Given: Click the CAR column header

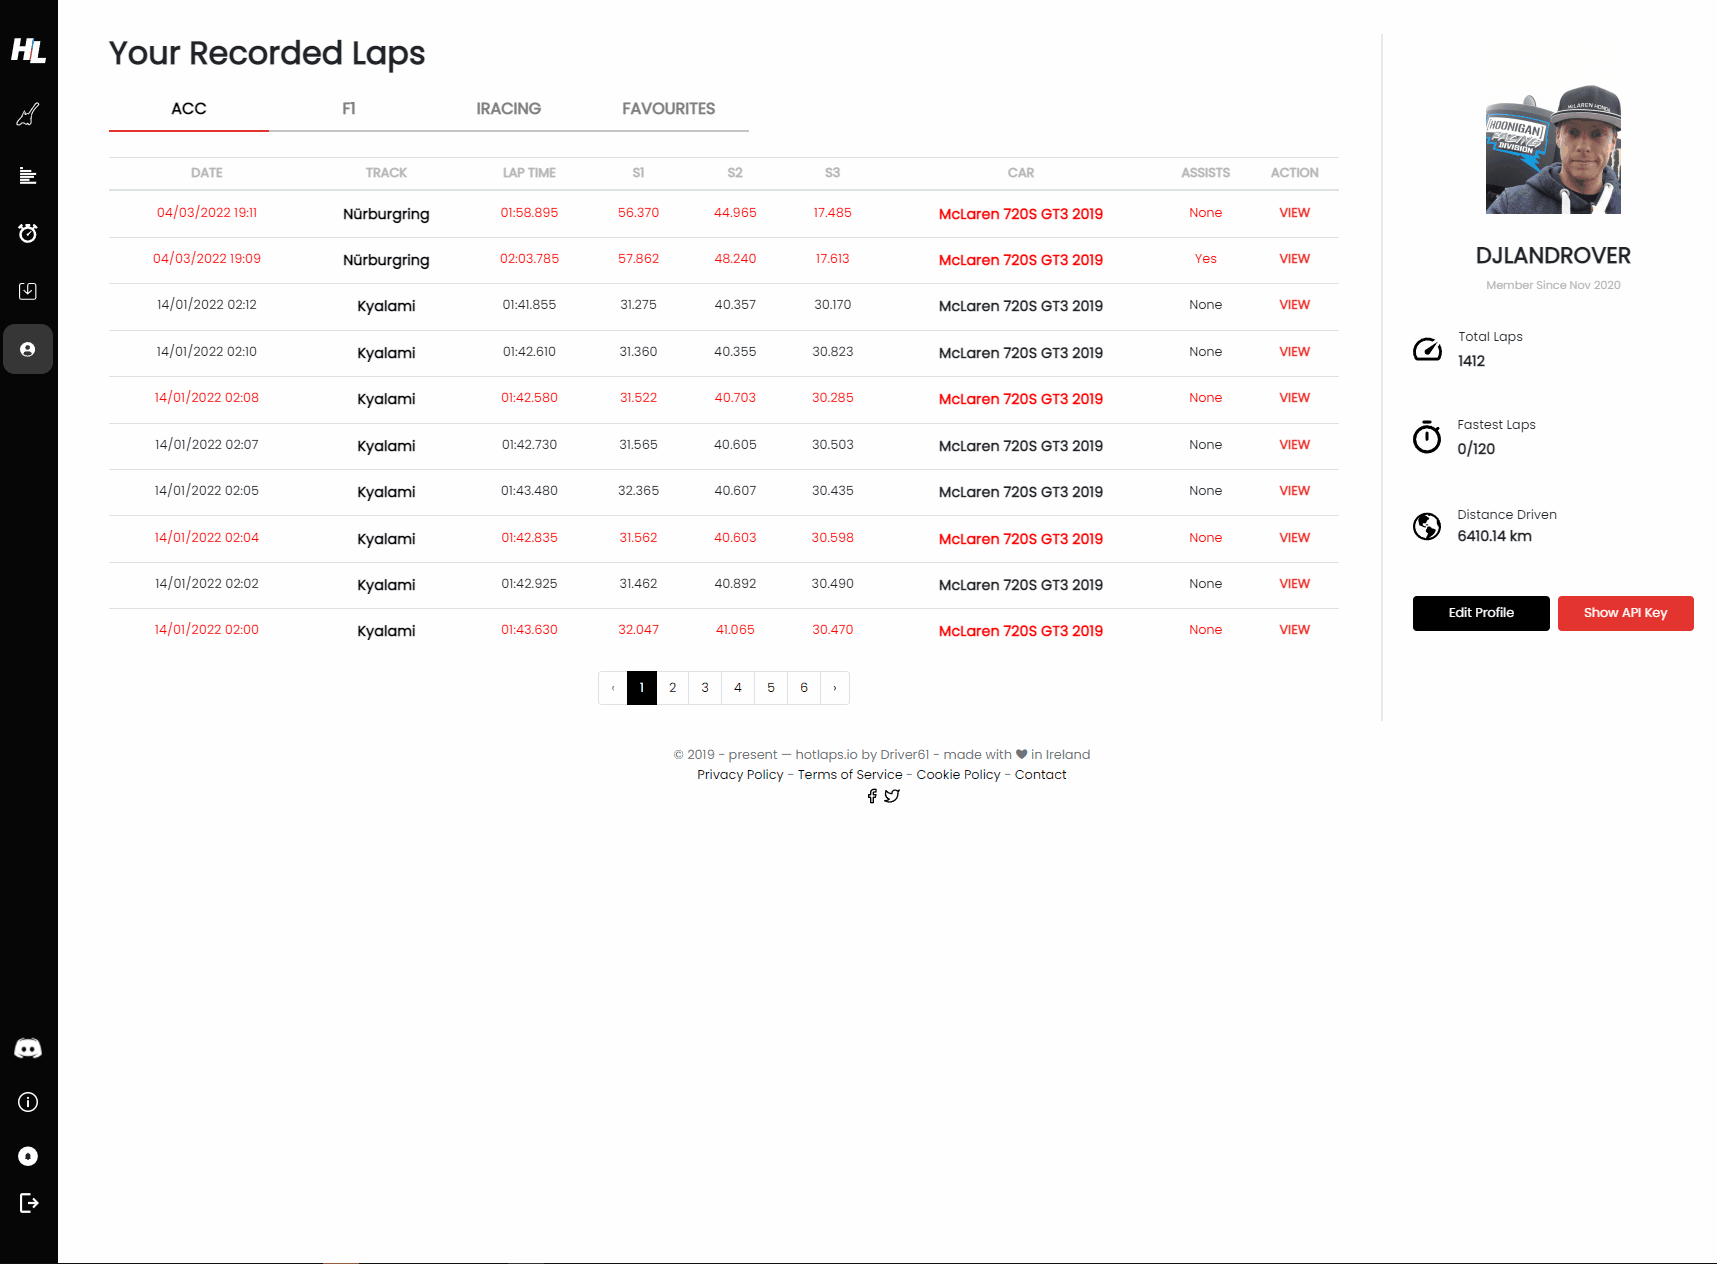Looking at the screenshot, I should click(x=1021, y=173).
